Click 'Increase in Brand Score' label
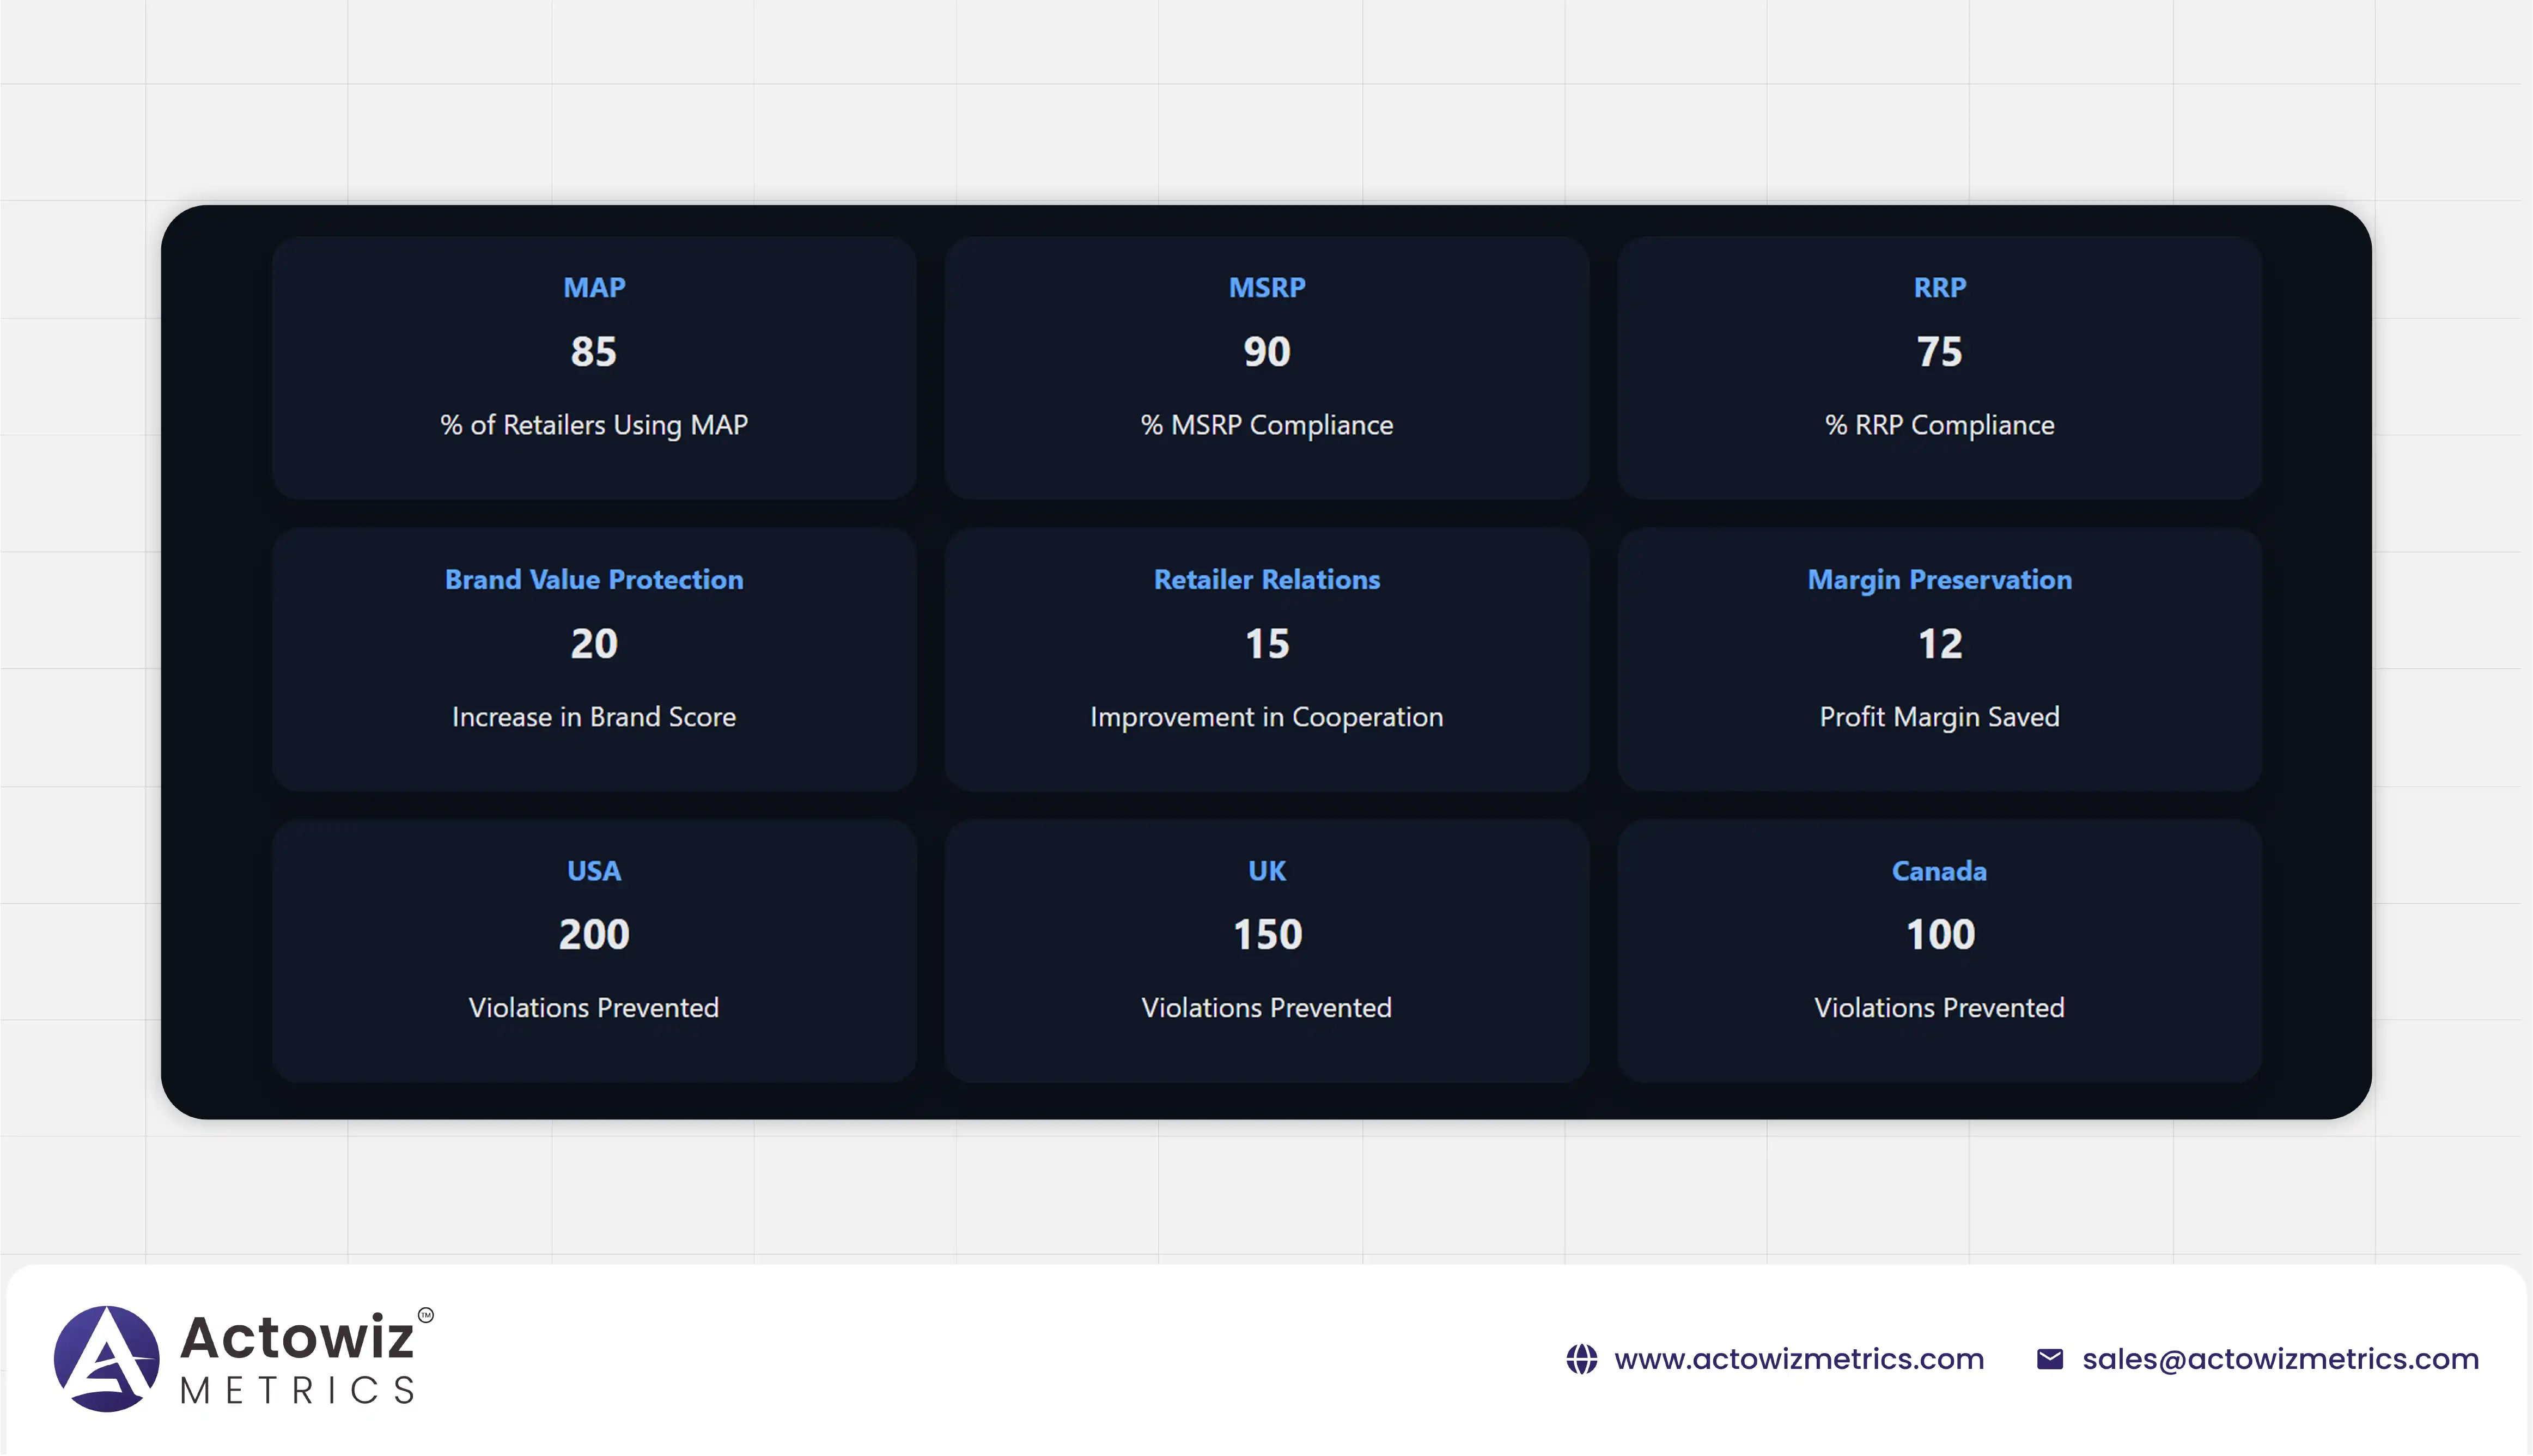 [x=594, y=717]
